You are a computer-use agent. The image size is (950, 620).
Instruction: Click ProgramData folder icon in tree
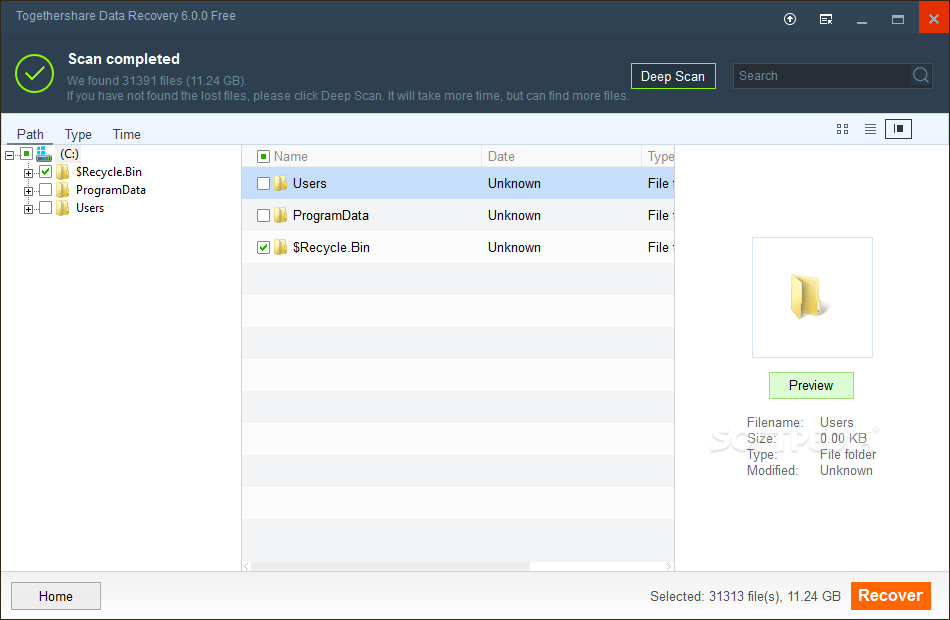[62, 190]
